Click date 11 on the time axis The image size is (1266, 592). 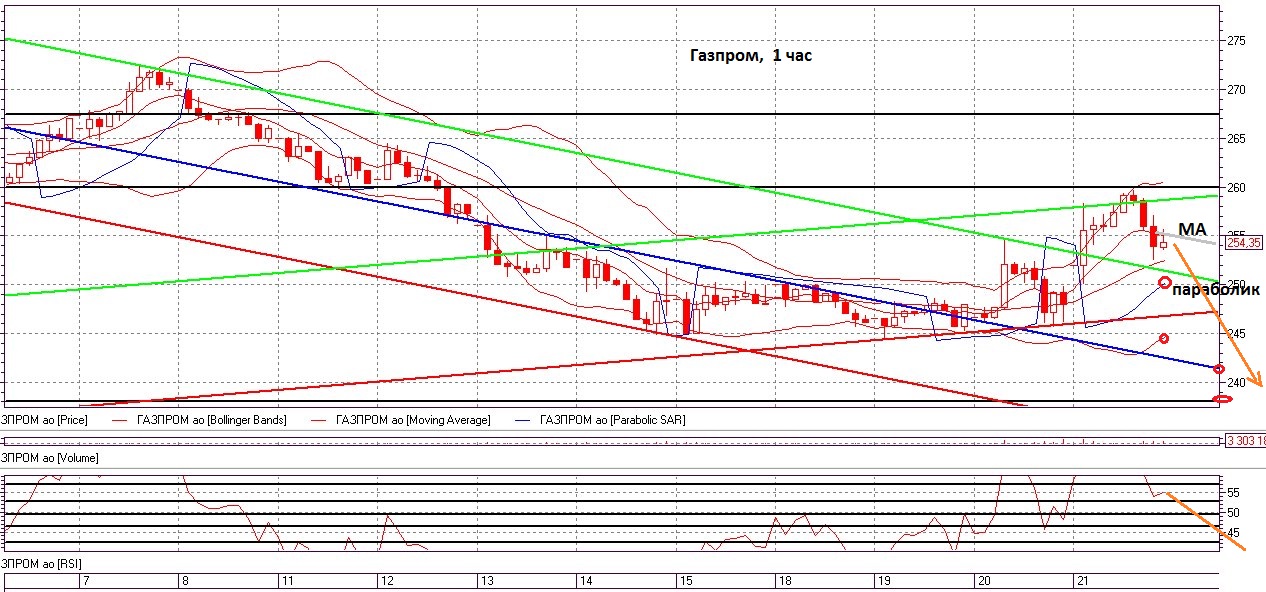point(287,581)
